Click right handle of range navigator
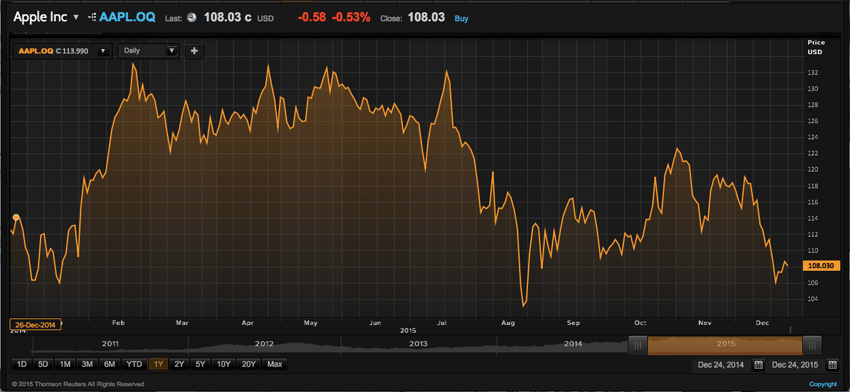Screen dimensions: 850x392 click(812, 344)
